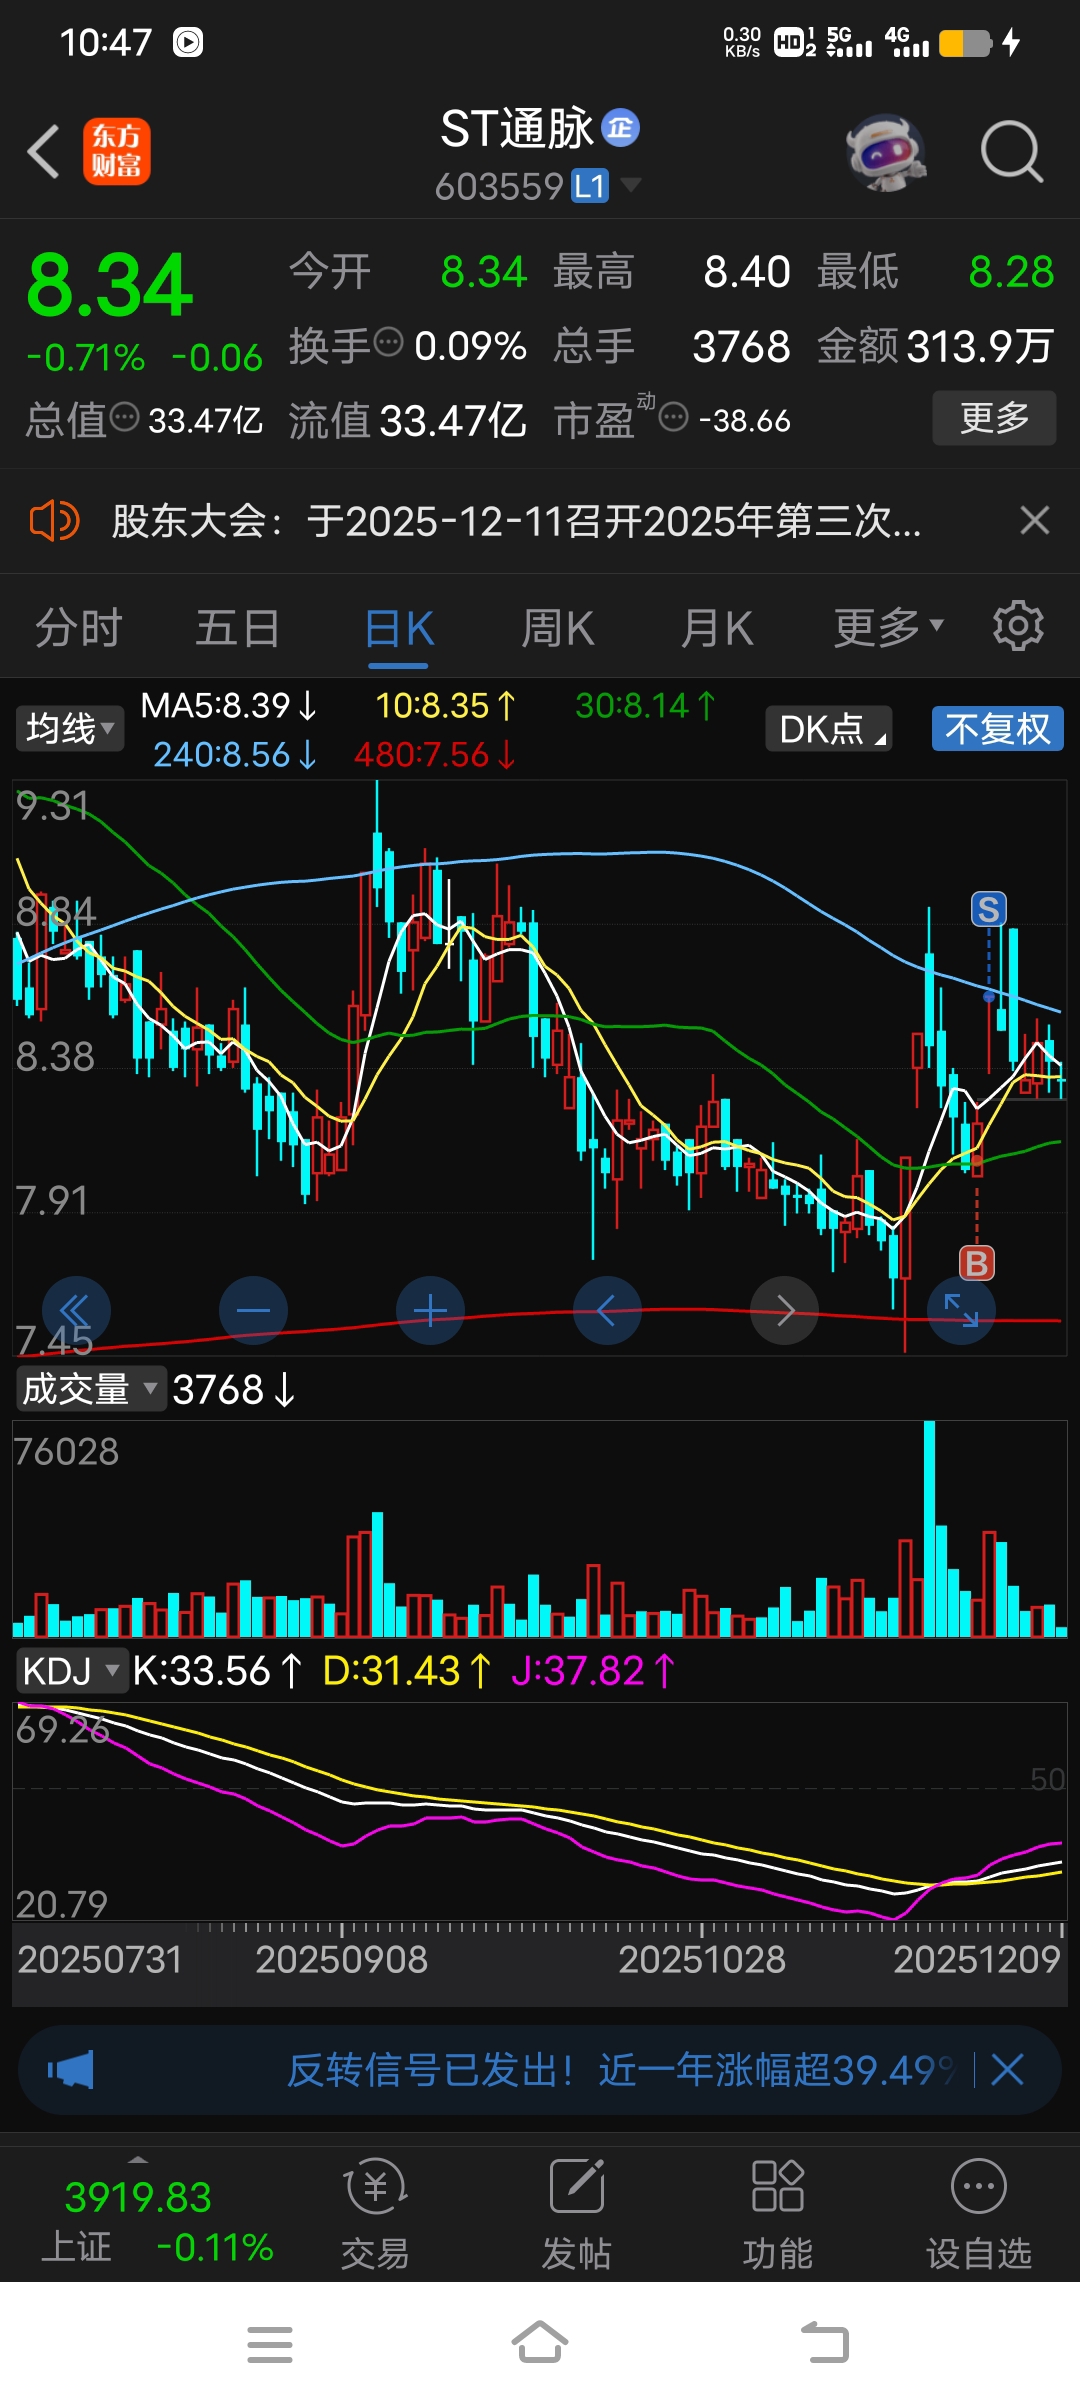
Task: Open the 反转信号已发出 banner link
Action: click(620, 2069)
